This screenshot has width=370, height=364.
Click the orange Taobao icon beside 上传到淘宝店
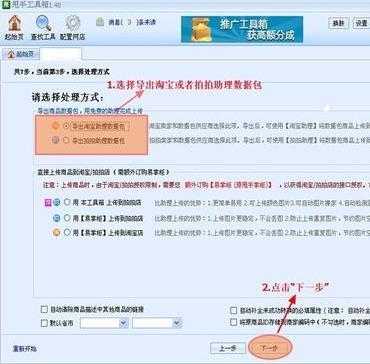coord(57,232)
